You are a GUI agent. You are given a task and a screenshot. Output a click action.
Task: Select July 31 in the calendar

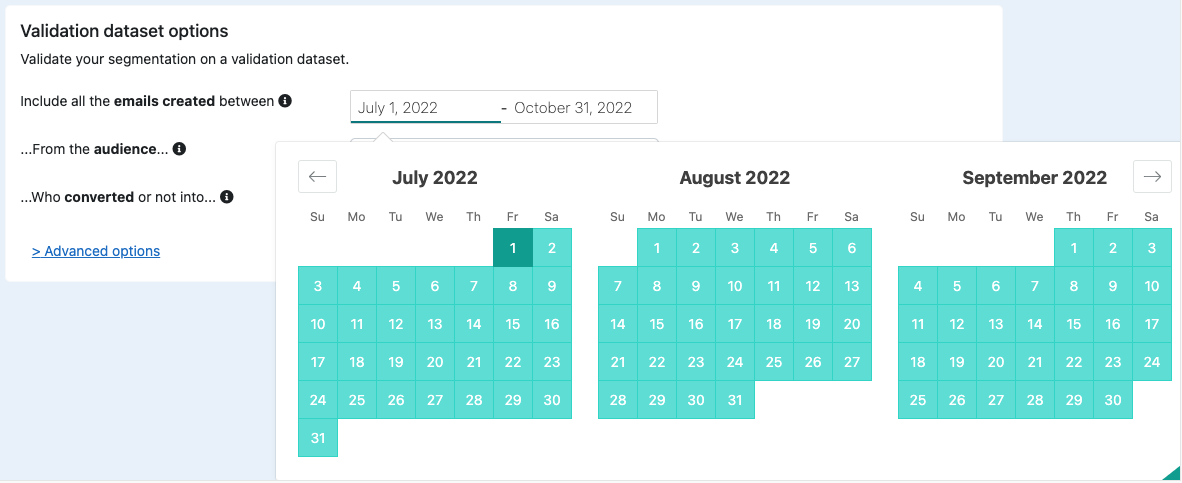318,438
